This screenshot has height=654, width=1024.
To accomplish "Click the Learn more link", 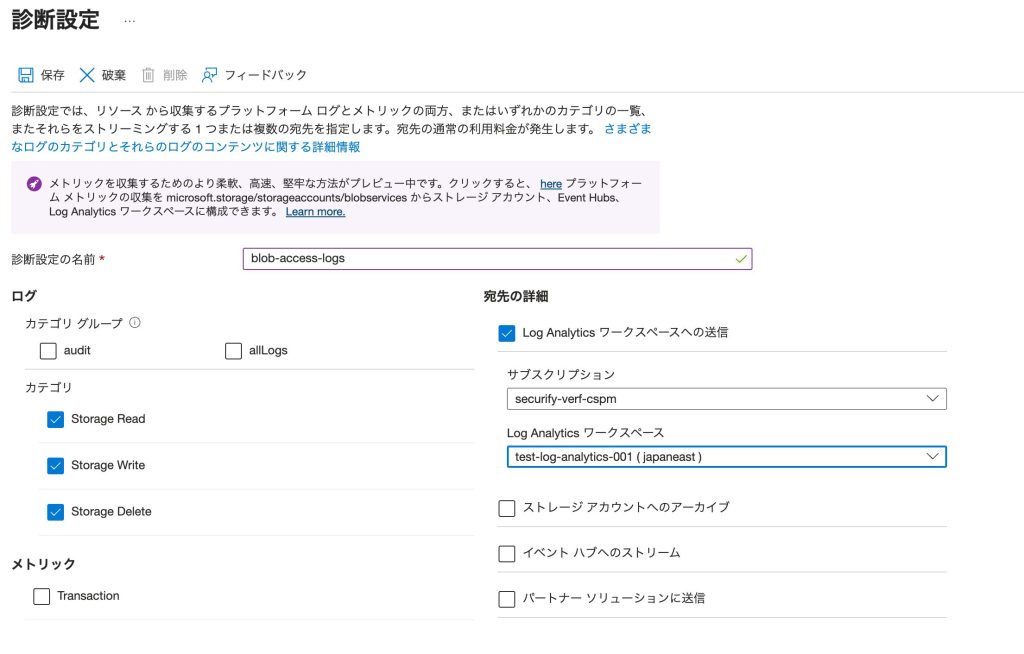I will 315,212.
